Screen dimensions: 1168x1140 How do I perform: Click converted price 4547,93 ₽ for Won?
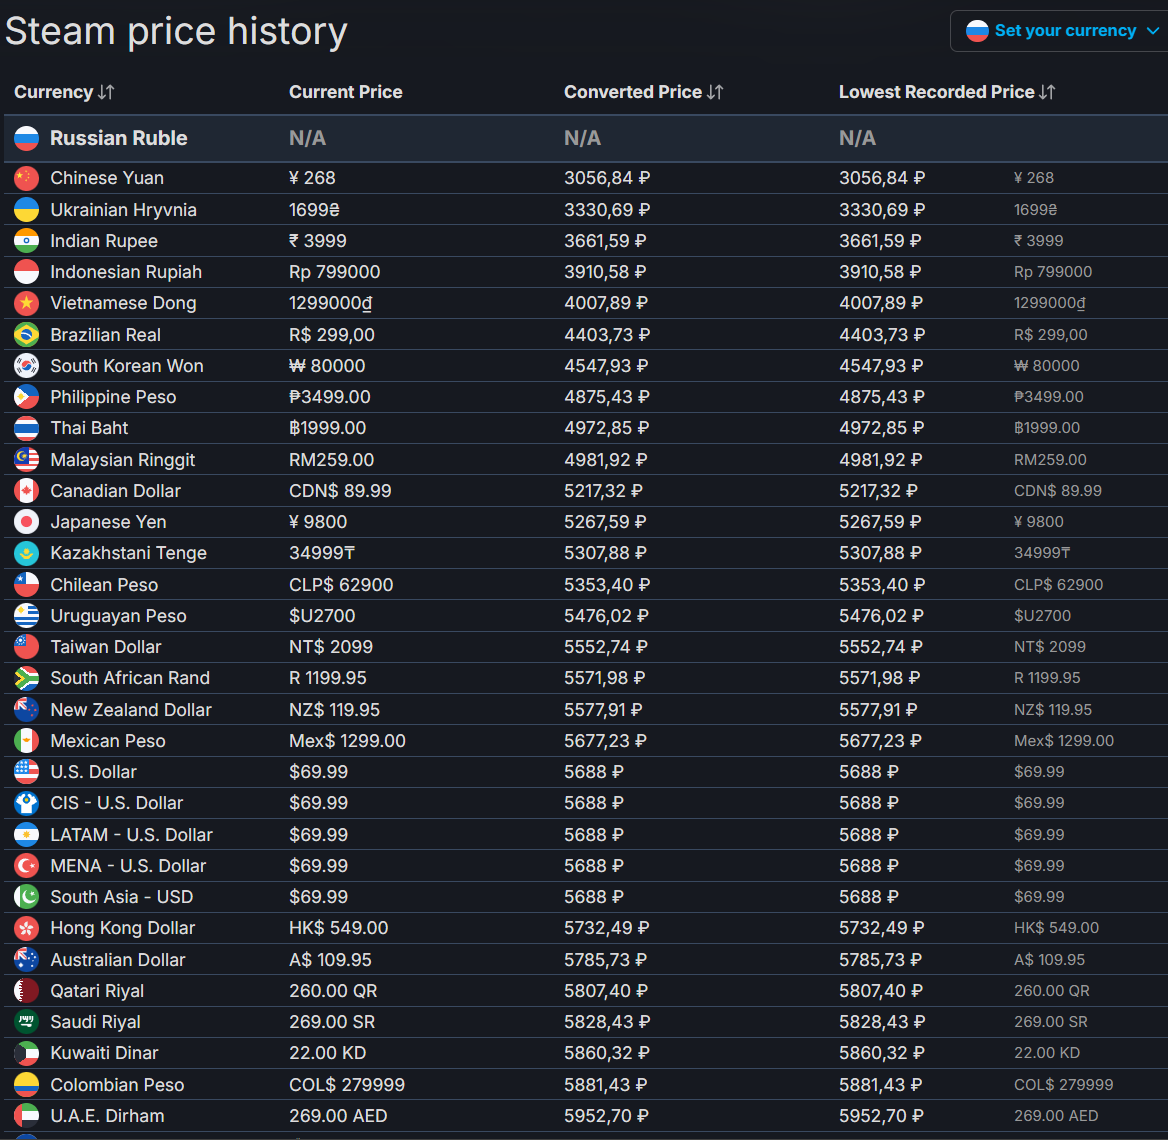[606, 366]
